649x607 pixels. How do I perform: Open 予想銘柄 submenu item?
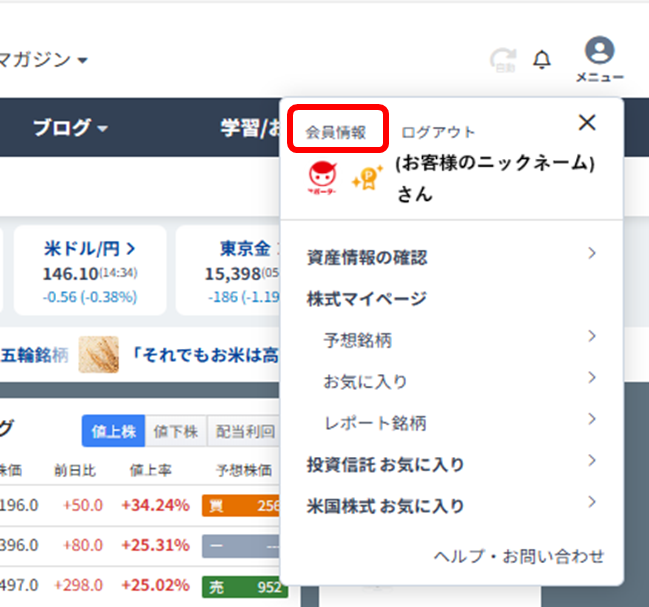click(x=358, y=340)
